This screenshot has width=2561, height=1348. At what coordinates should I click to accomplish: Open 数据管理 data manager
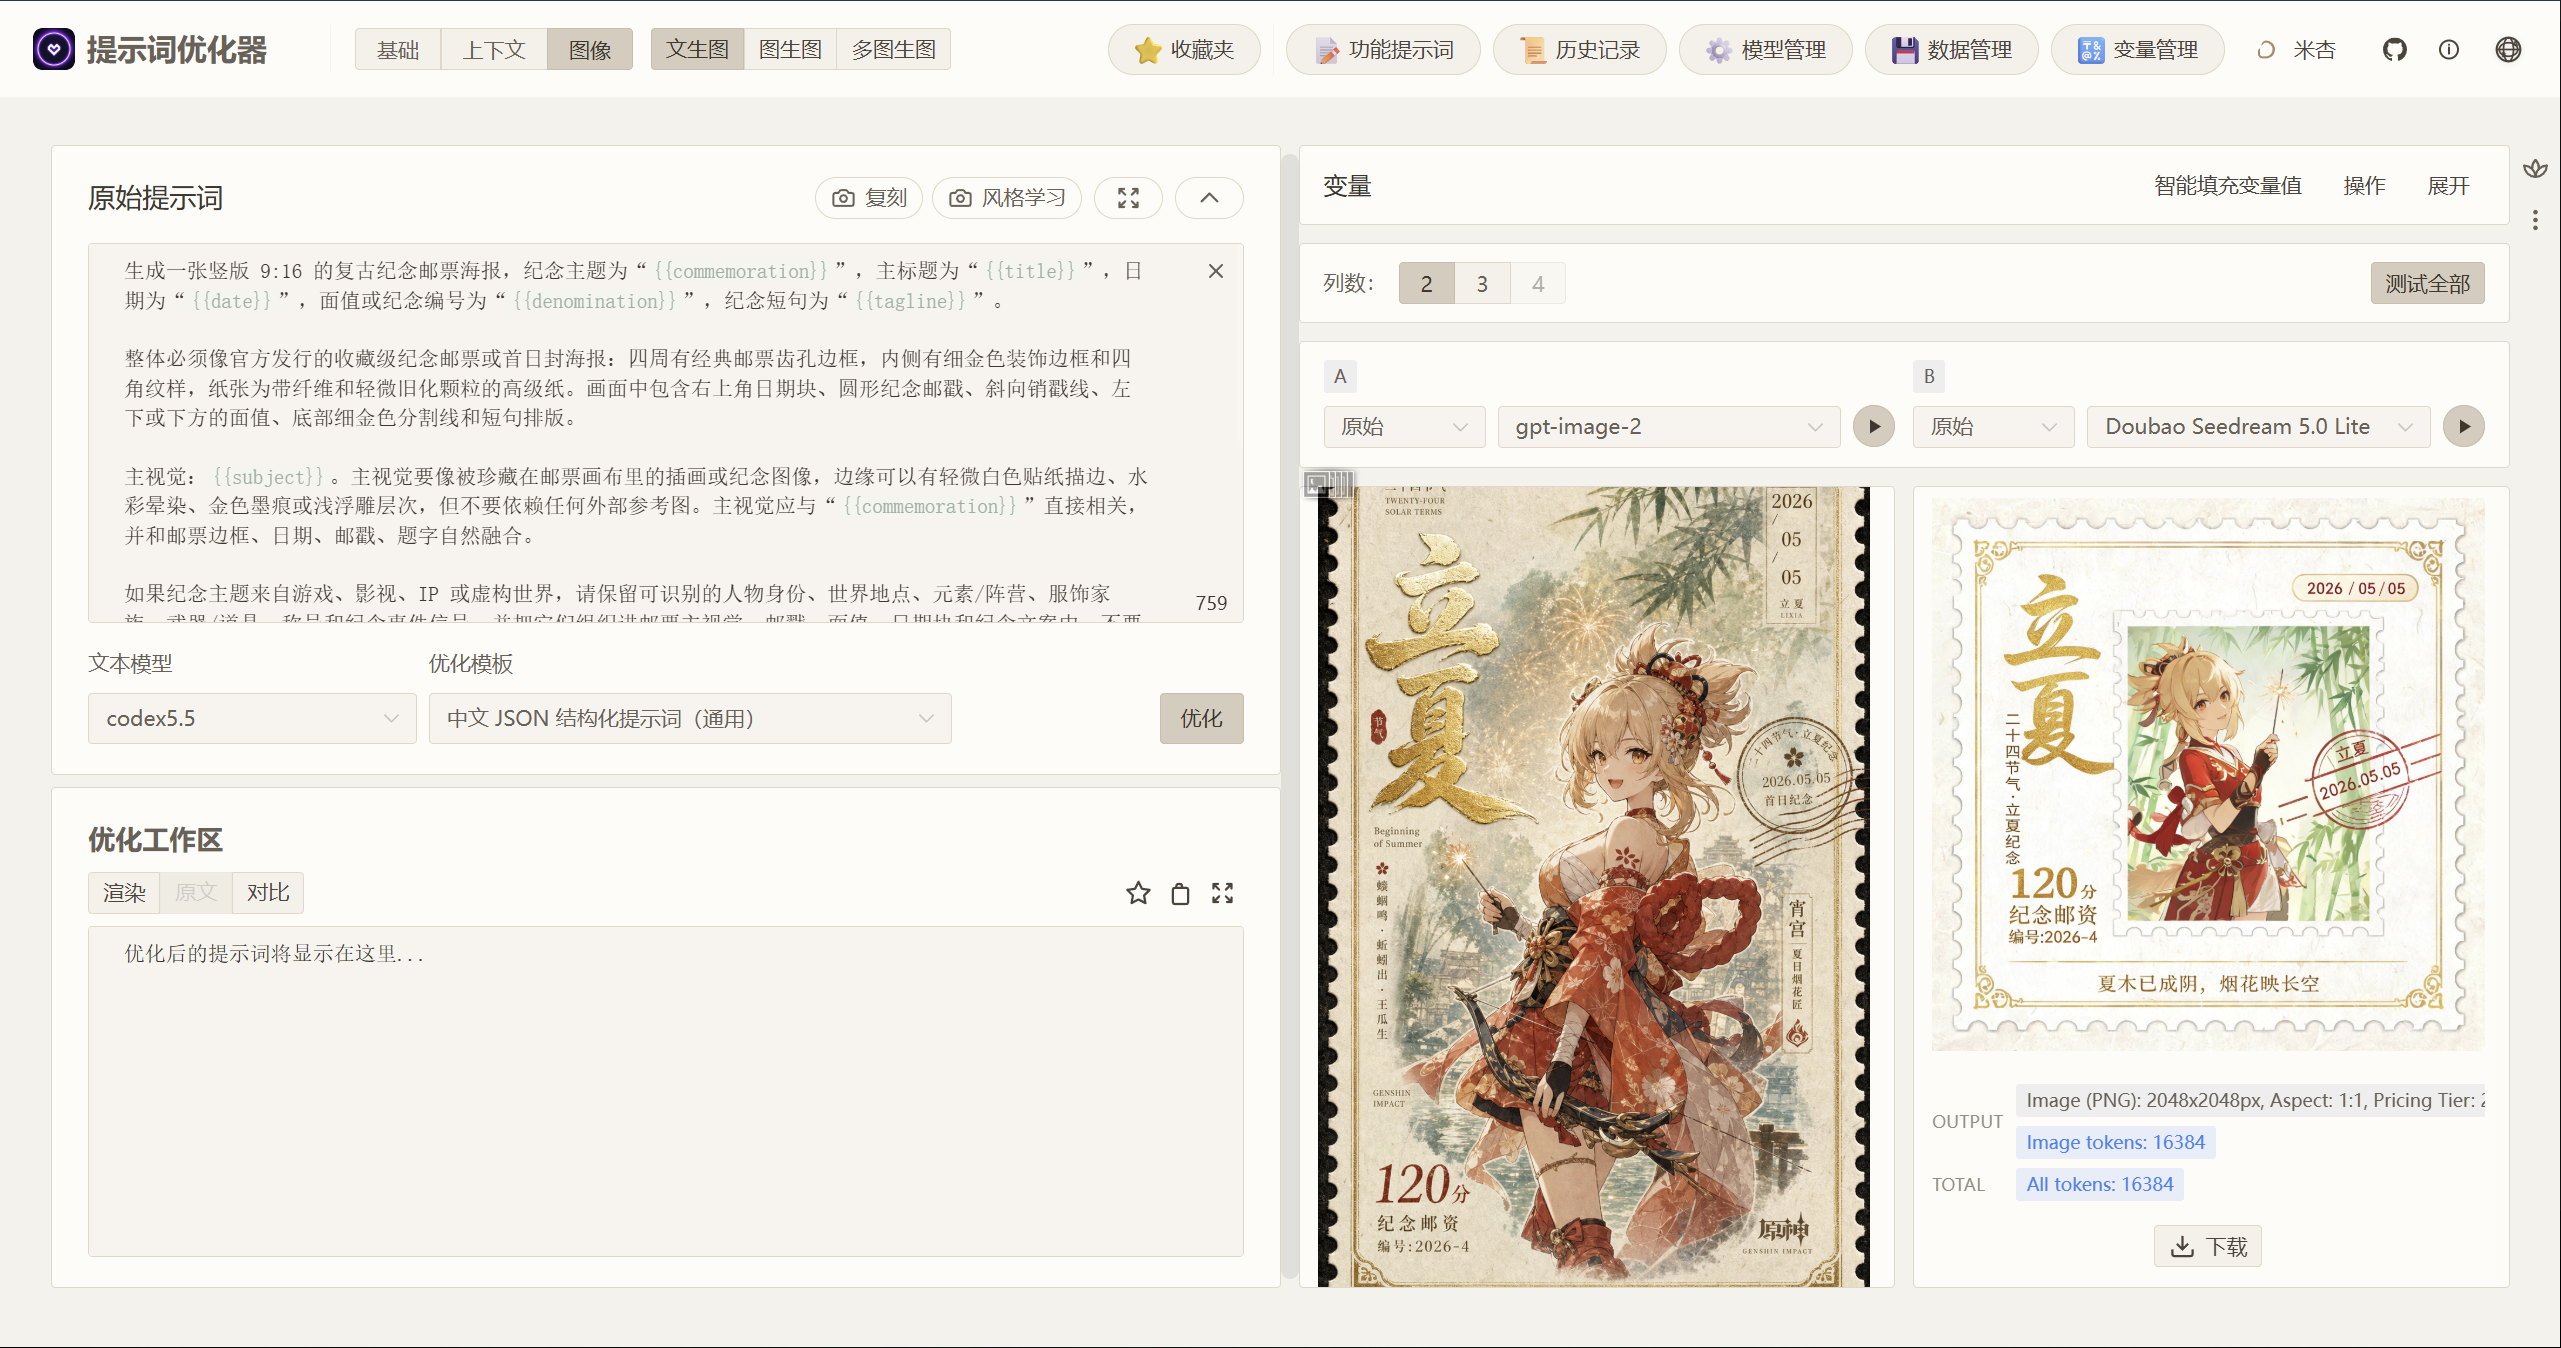click(1952, 50)
